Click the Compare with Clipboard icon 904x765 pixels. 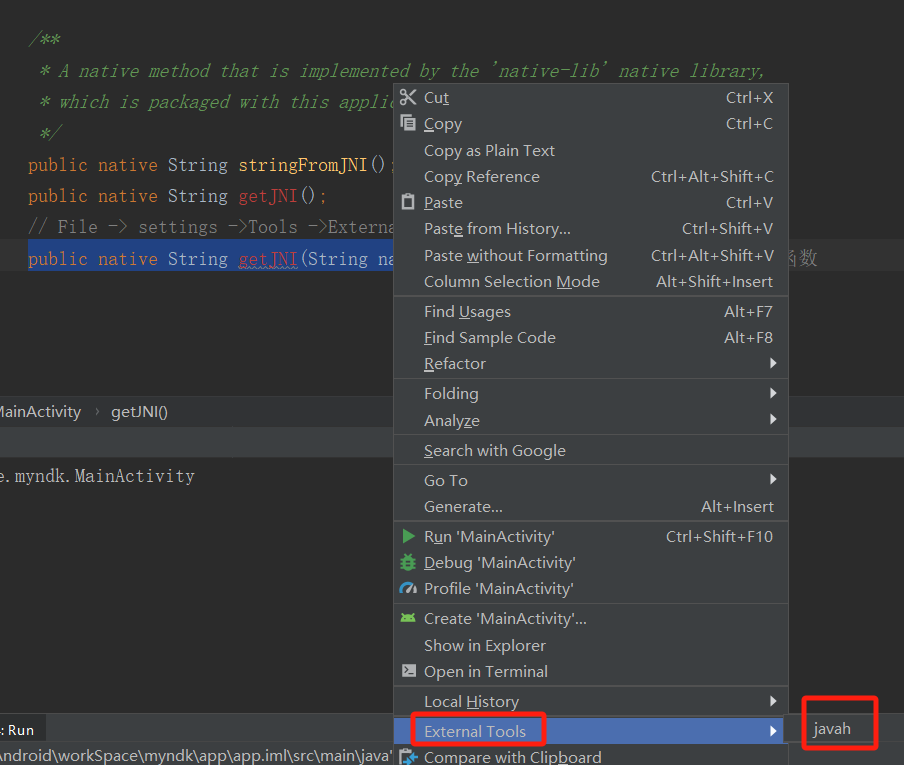[x=408, y=757]
